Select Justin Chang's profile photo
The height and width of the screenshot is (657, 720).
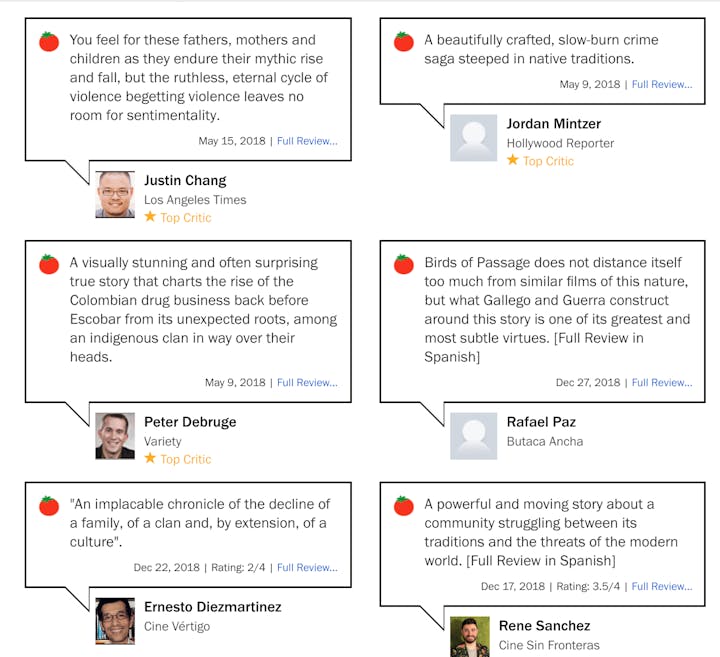115,194
